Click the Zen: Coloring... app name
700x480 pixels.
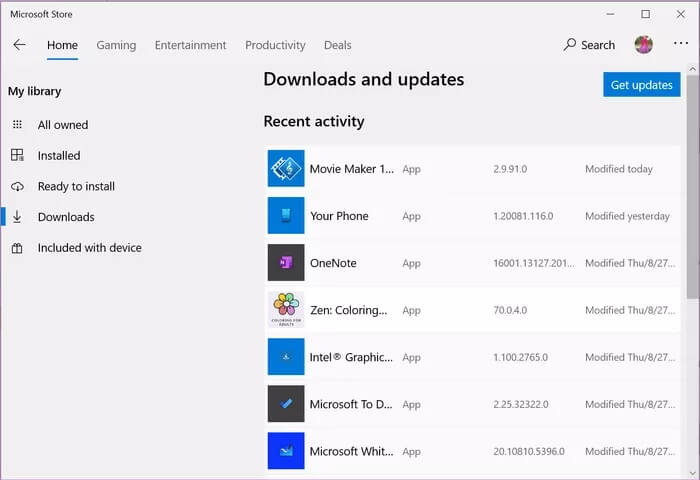(349, 310)
